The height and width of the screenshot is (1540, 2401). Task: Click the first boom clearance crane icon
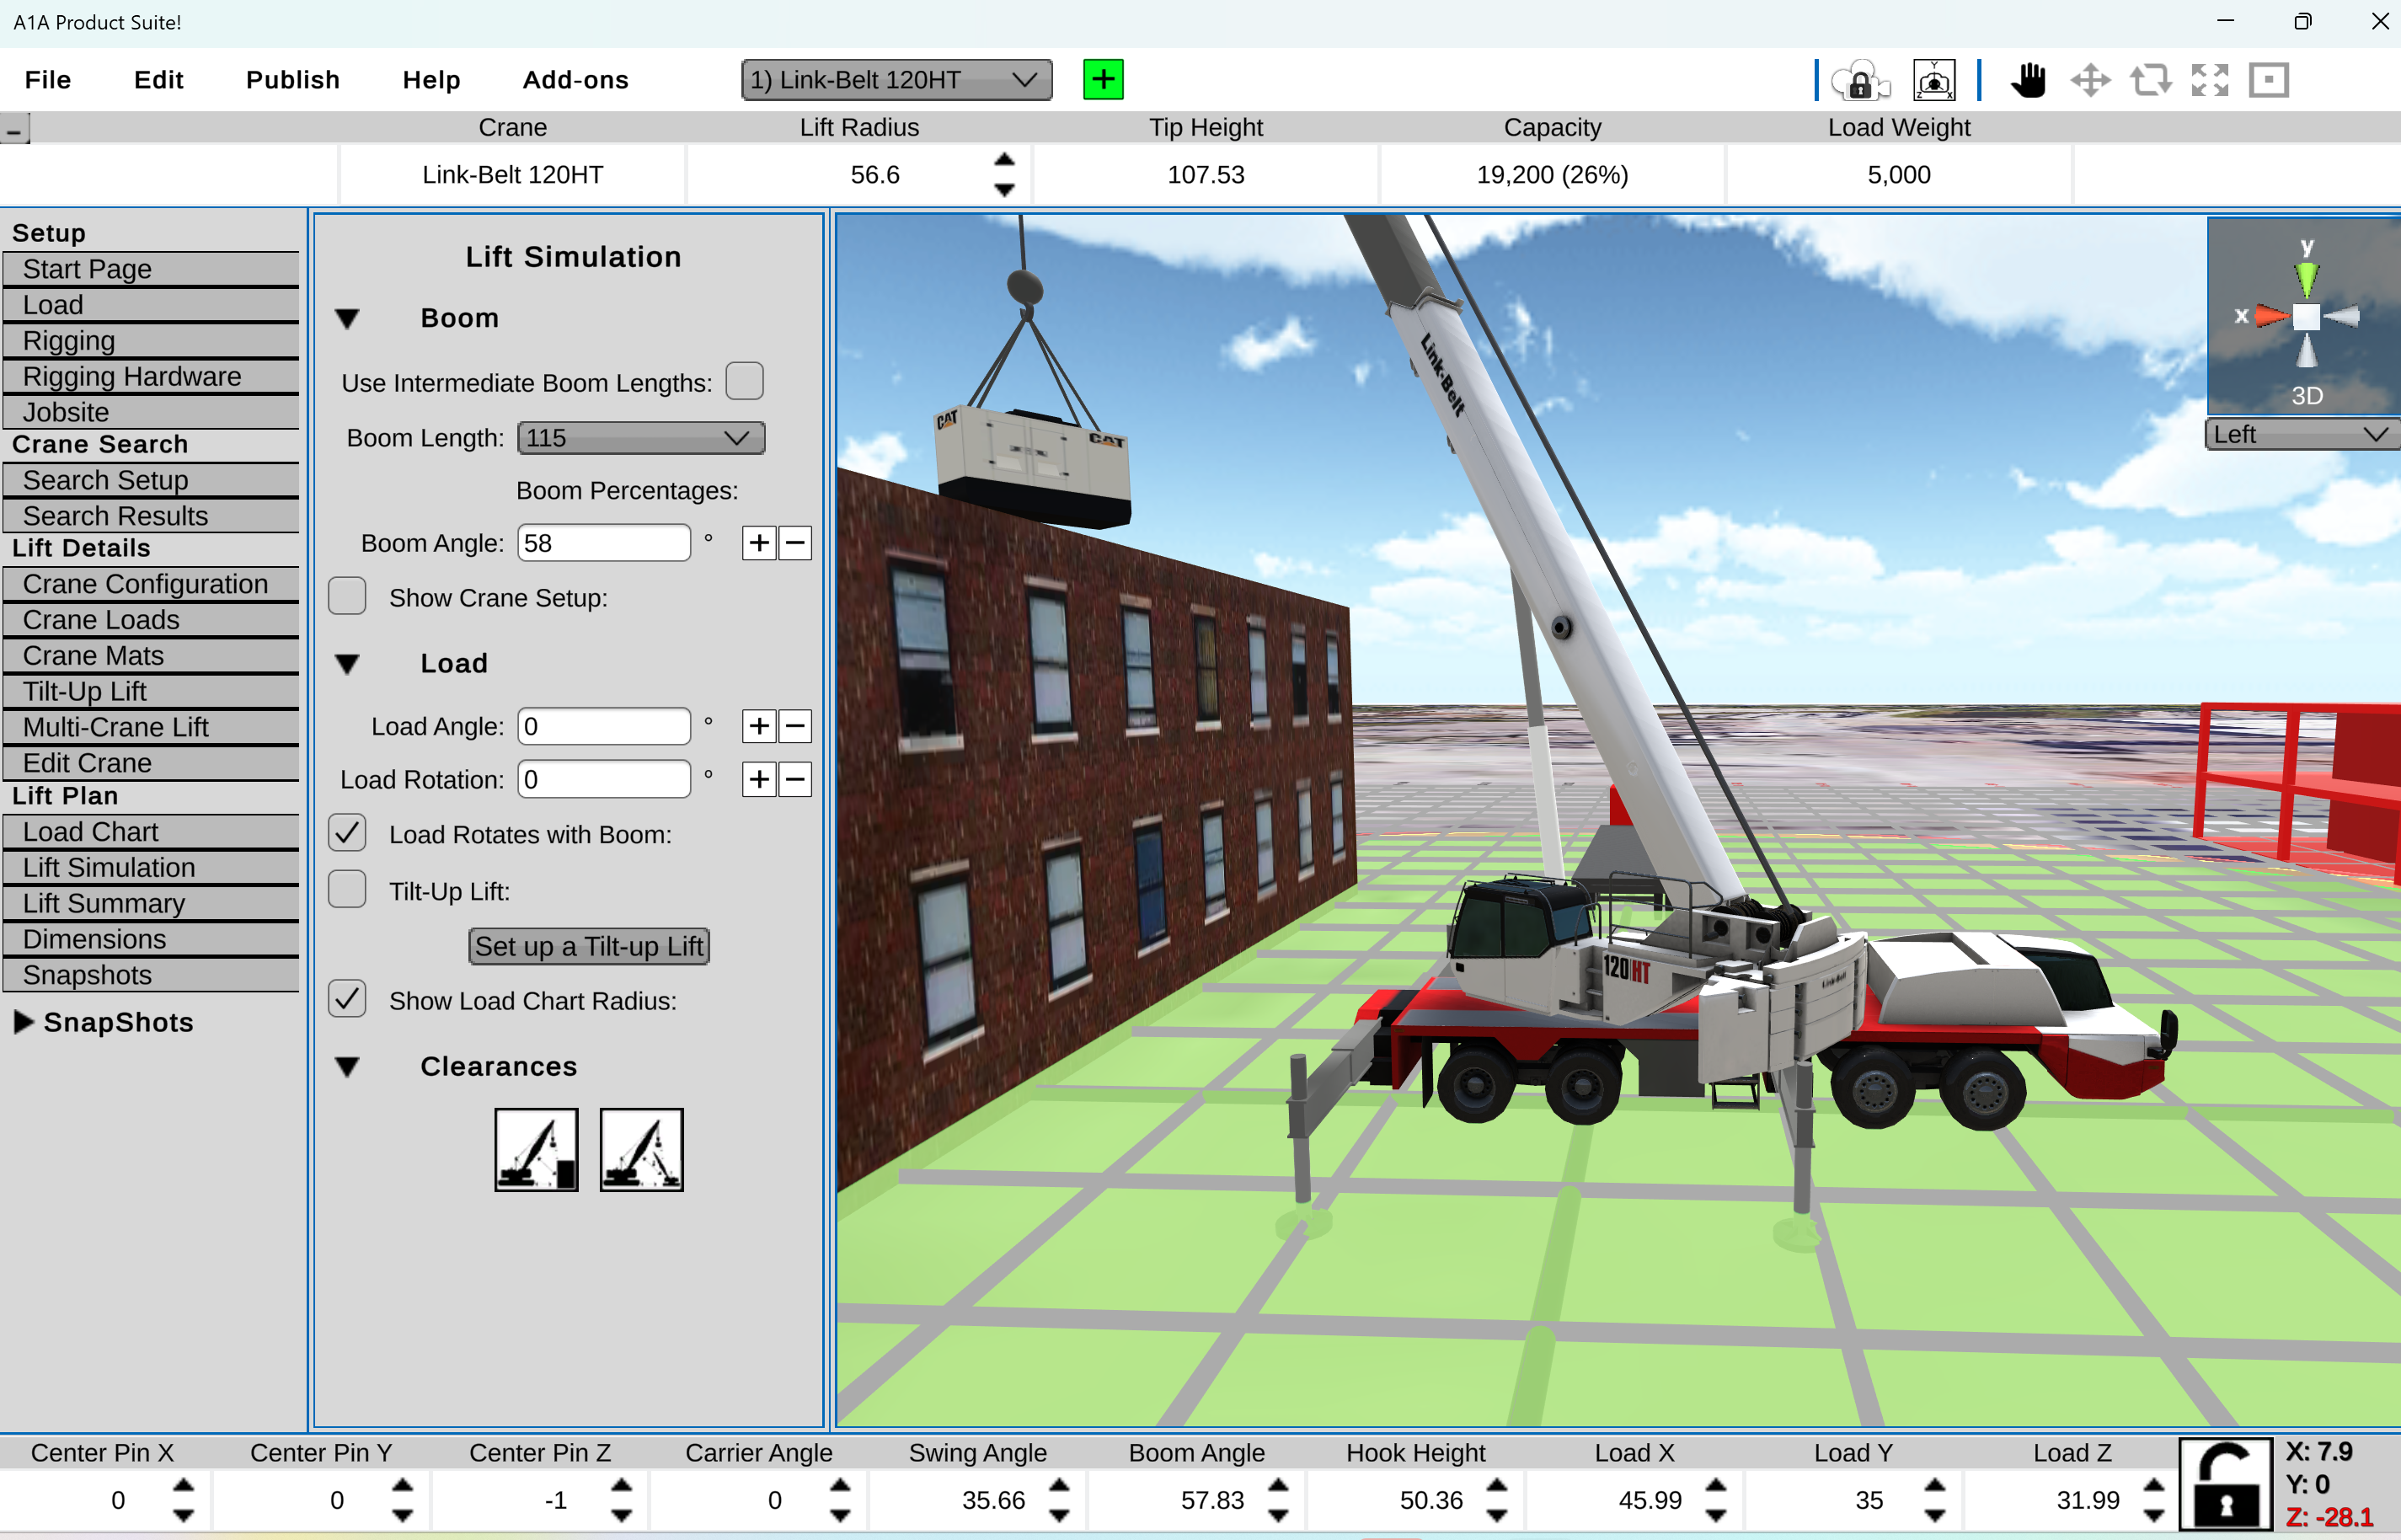pos(536,1149)
